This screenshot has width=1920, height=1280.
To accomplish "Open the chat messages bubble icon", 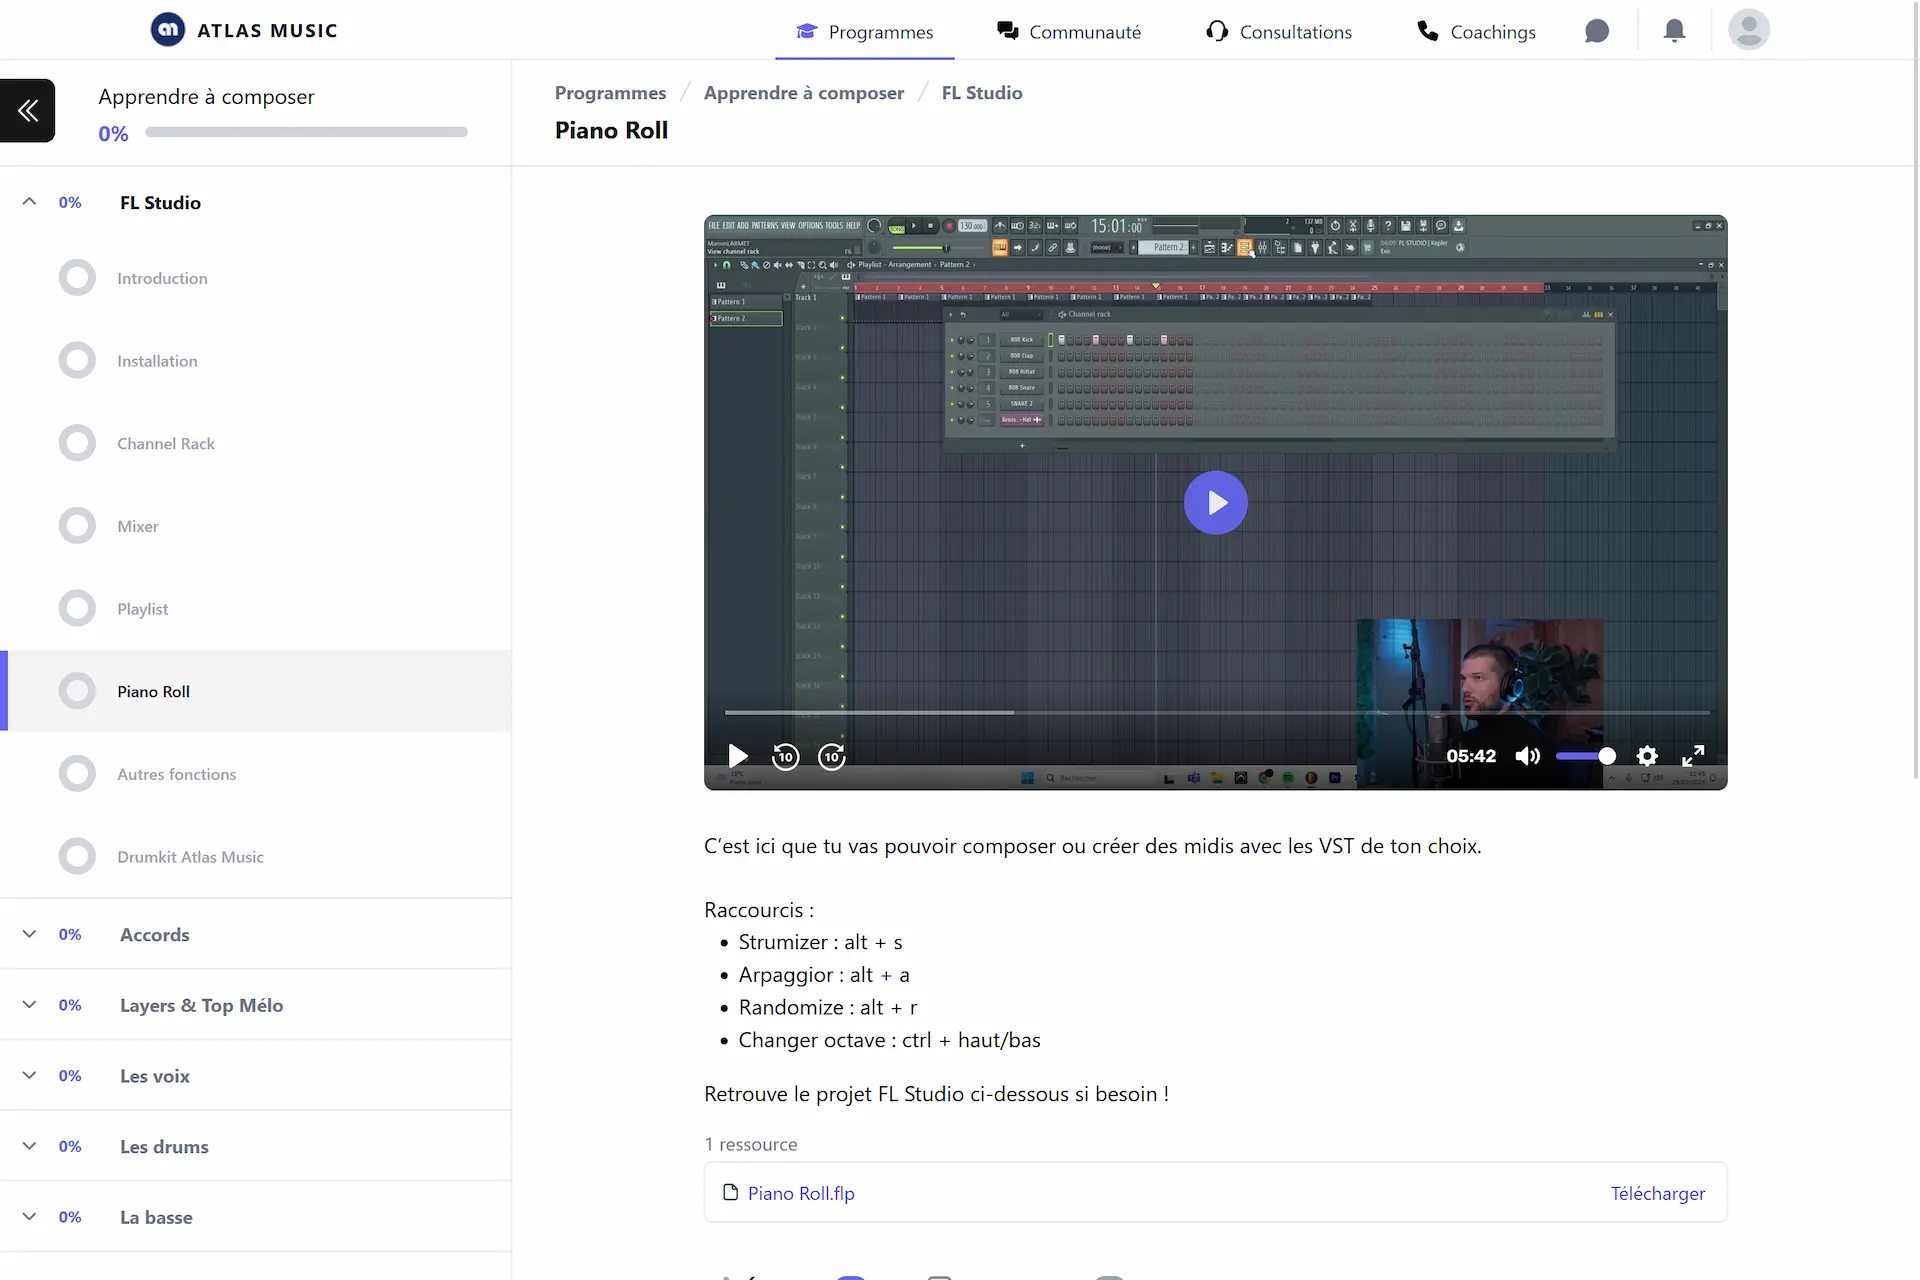I will point(1597,31).
